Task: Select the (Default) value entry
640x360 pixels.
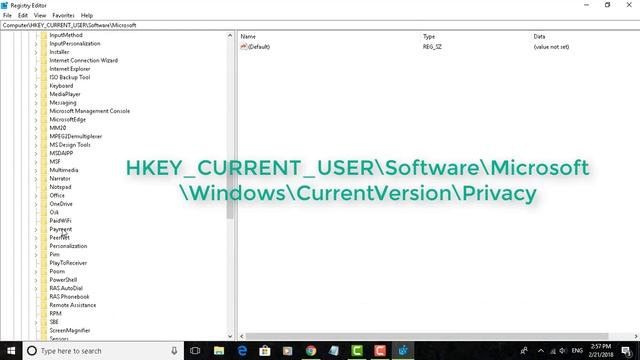Action: [259, 47]
